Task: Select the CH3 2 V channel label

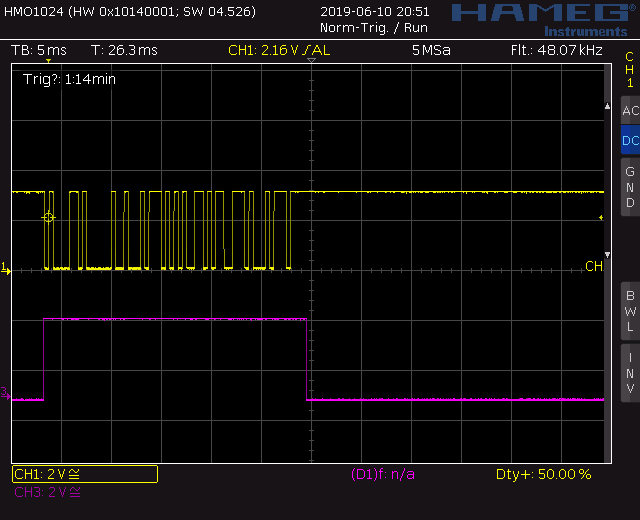Action: point(47,492)
